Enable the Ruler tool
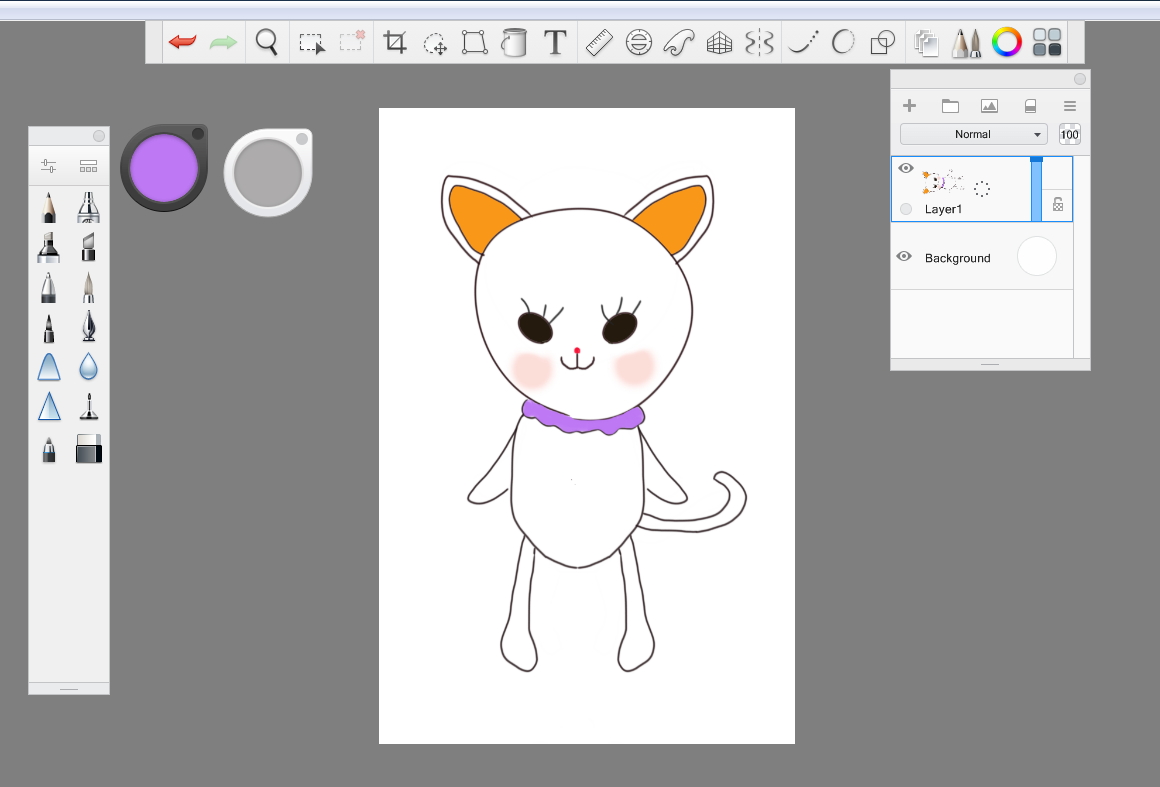The width and height of the screenshot is (1160, 787). tap(598, 42)
